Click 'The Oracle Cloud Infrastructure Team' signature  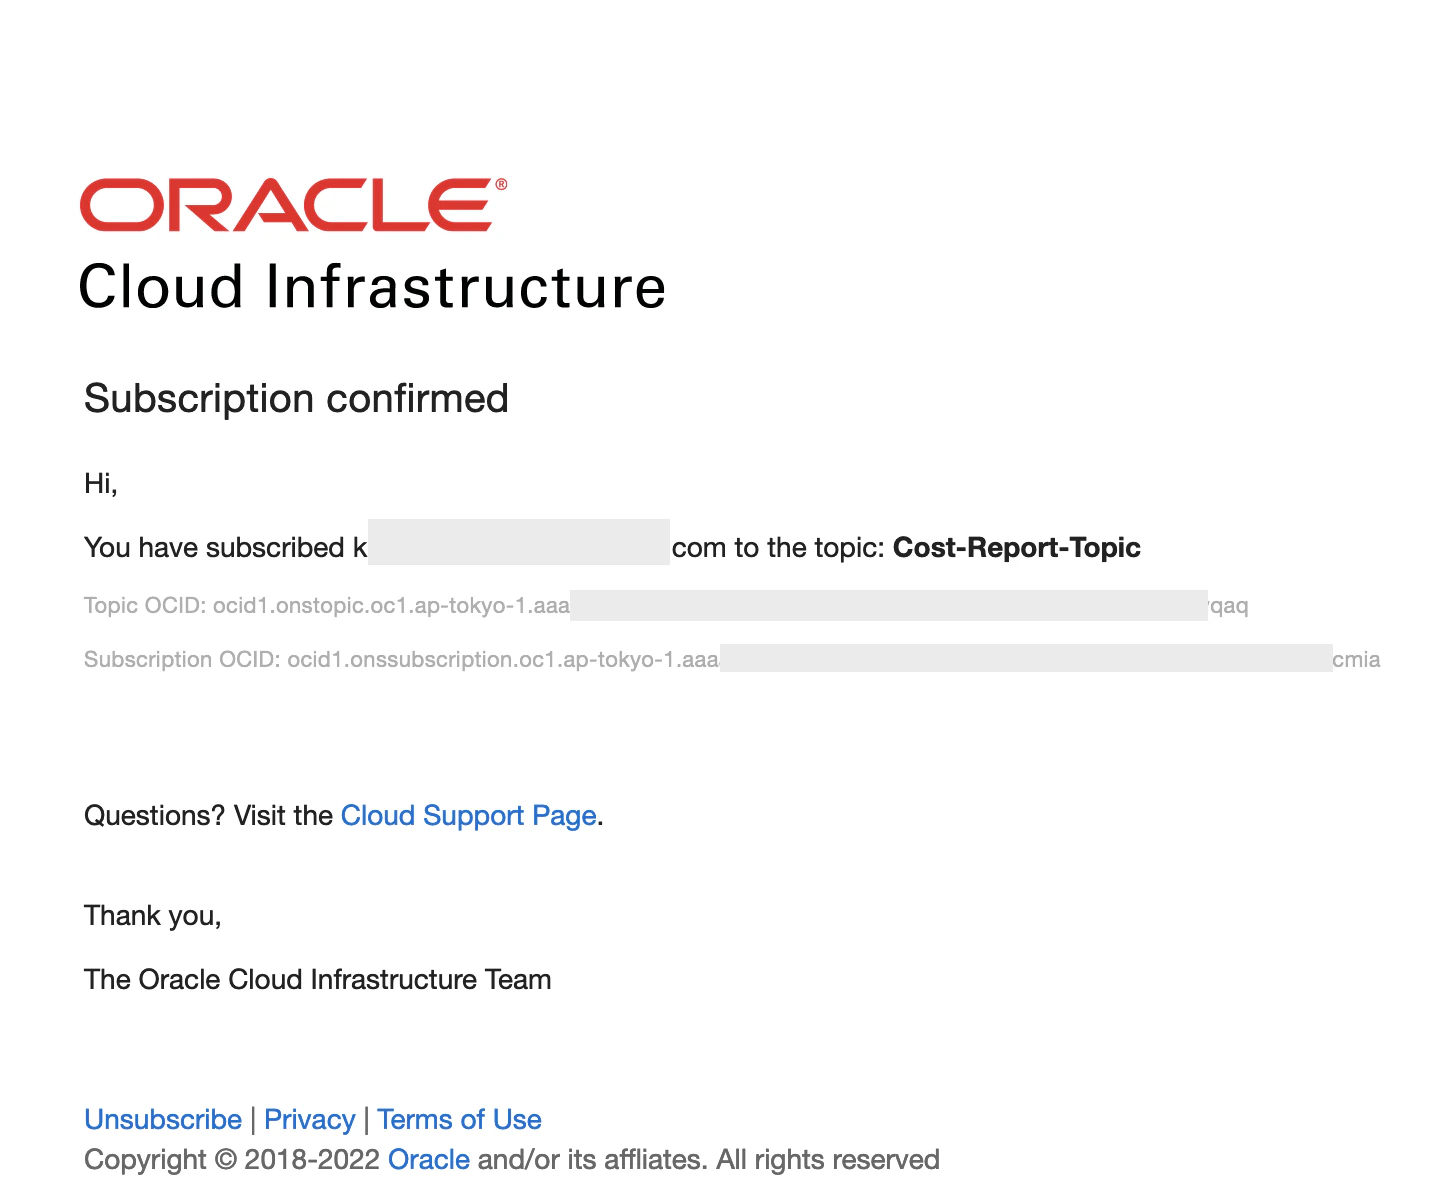(318, 979)
